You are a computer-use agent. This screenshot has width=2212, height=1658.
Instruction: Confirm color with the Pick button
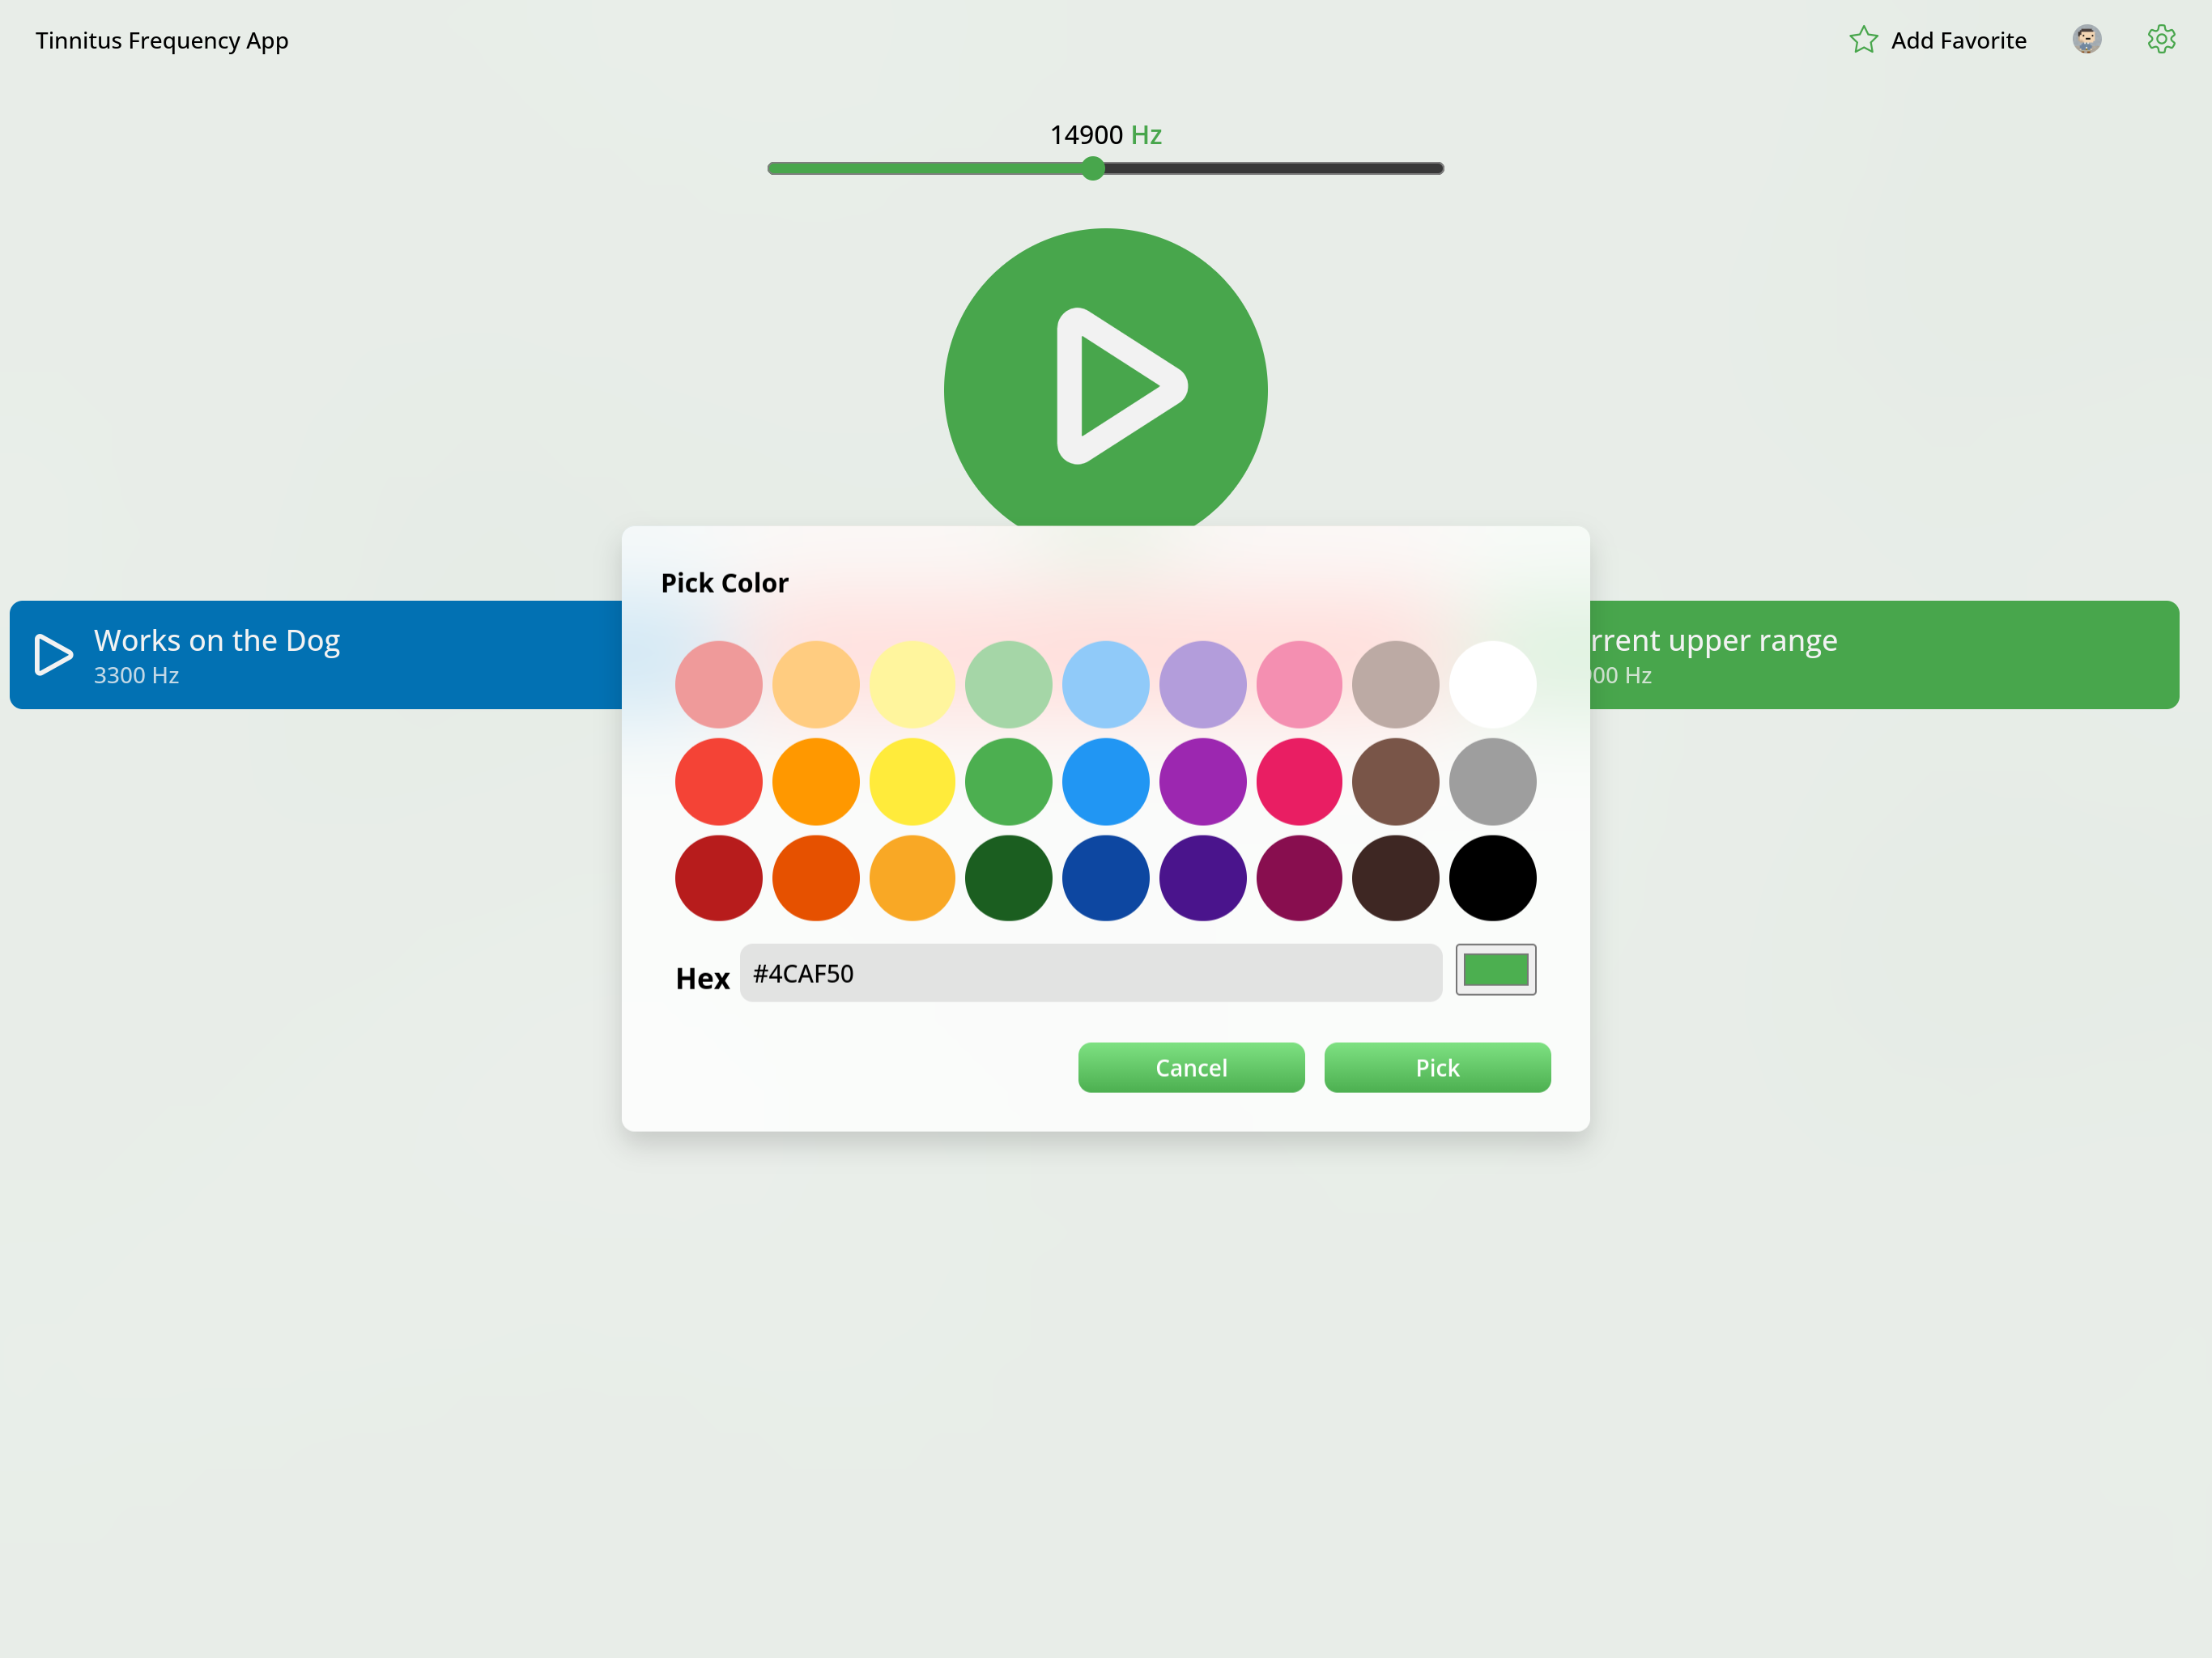click(x=1437, y=1068)
